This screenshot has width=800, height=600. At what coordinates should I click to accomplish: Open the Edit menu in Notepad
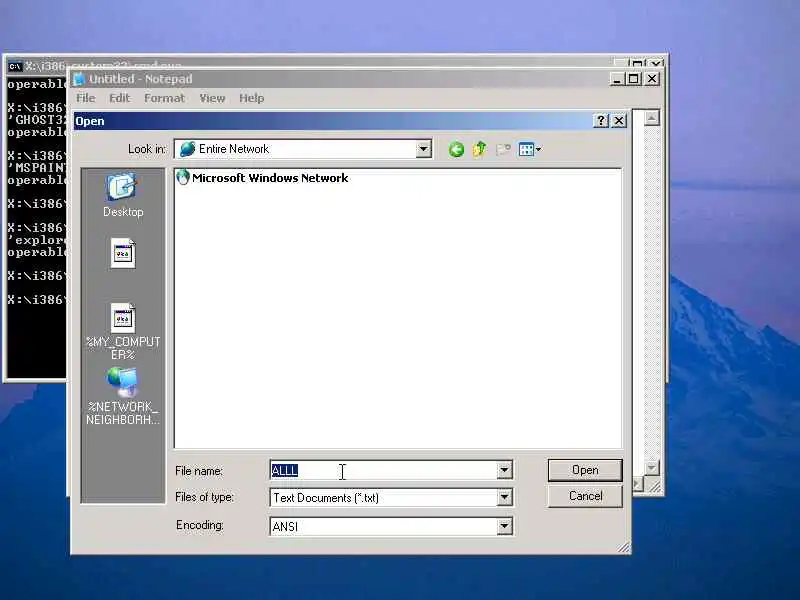click(x=120, y=98)
